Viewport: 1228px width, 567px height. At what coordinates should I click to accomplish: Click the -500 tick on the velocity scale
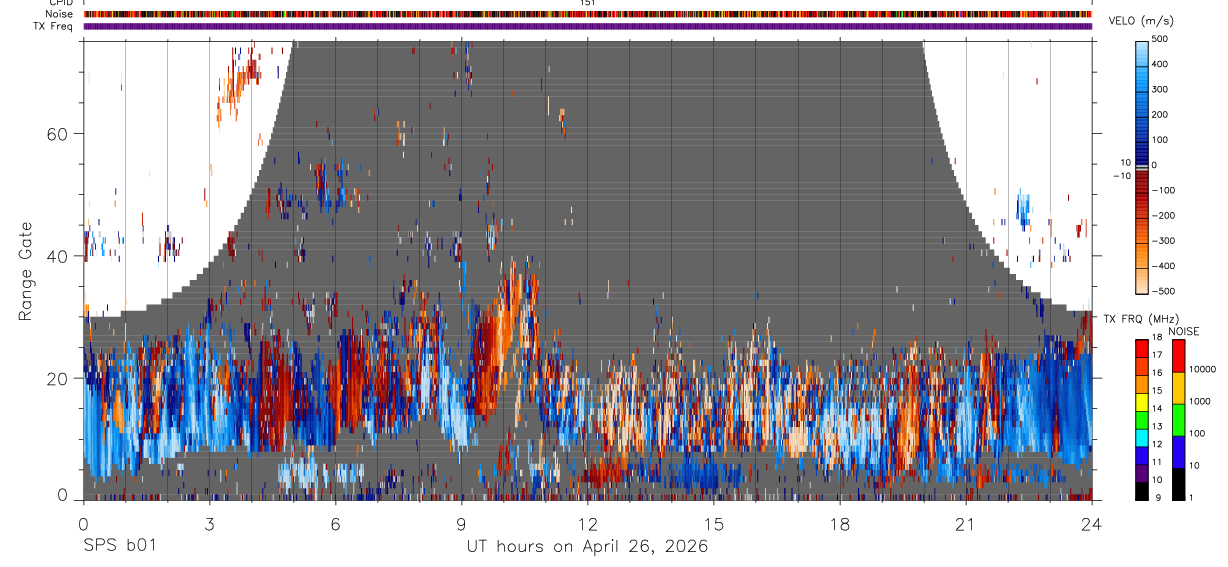[x=1164, y=291]
